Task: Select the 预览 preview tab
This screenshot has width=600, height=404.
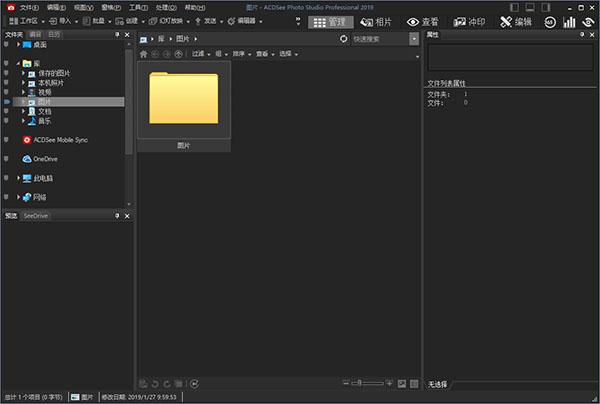Action: [x=11, y=216]
